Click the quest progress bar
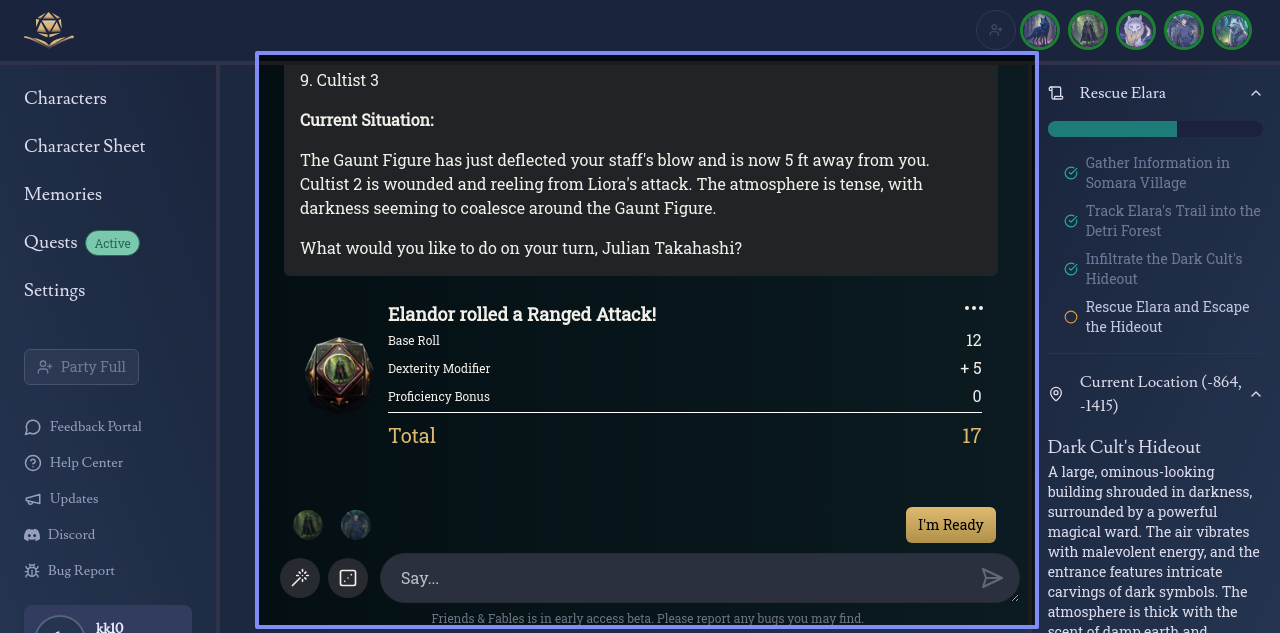1280x633 pixels. click(x=1156, y=129)
